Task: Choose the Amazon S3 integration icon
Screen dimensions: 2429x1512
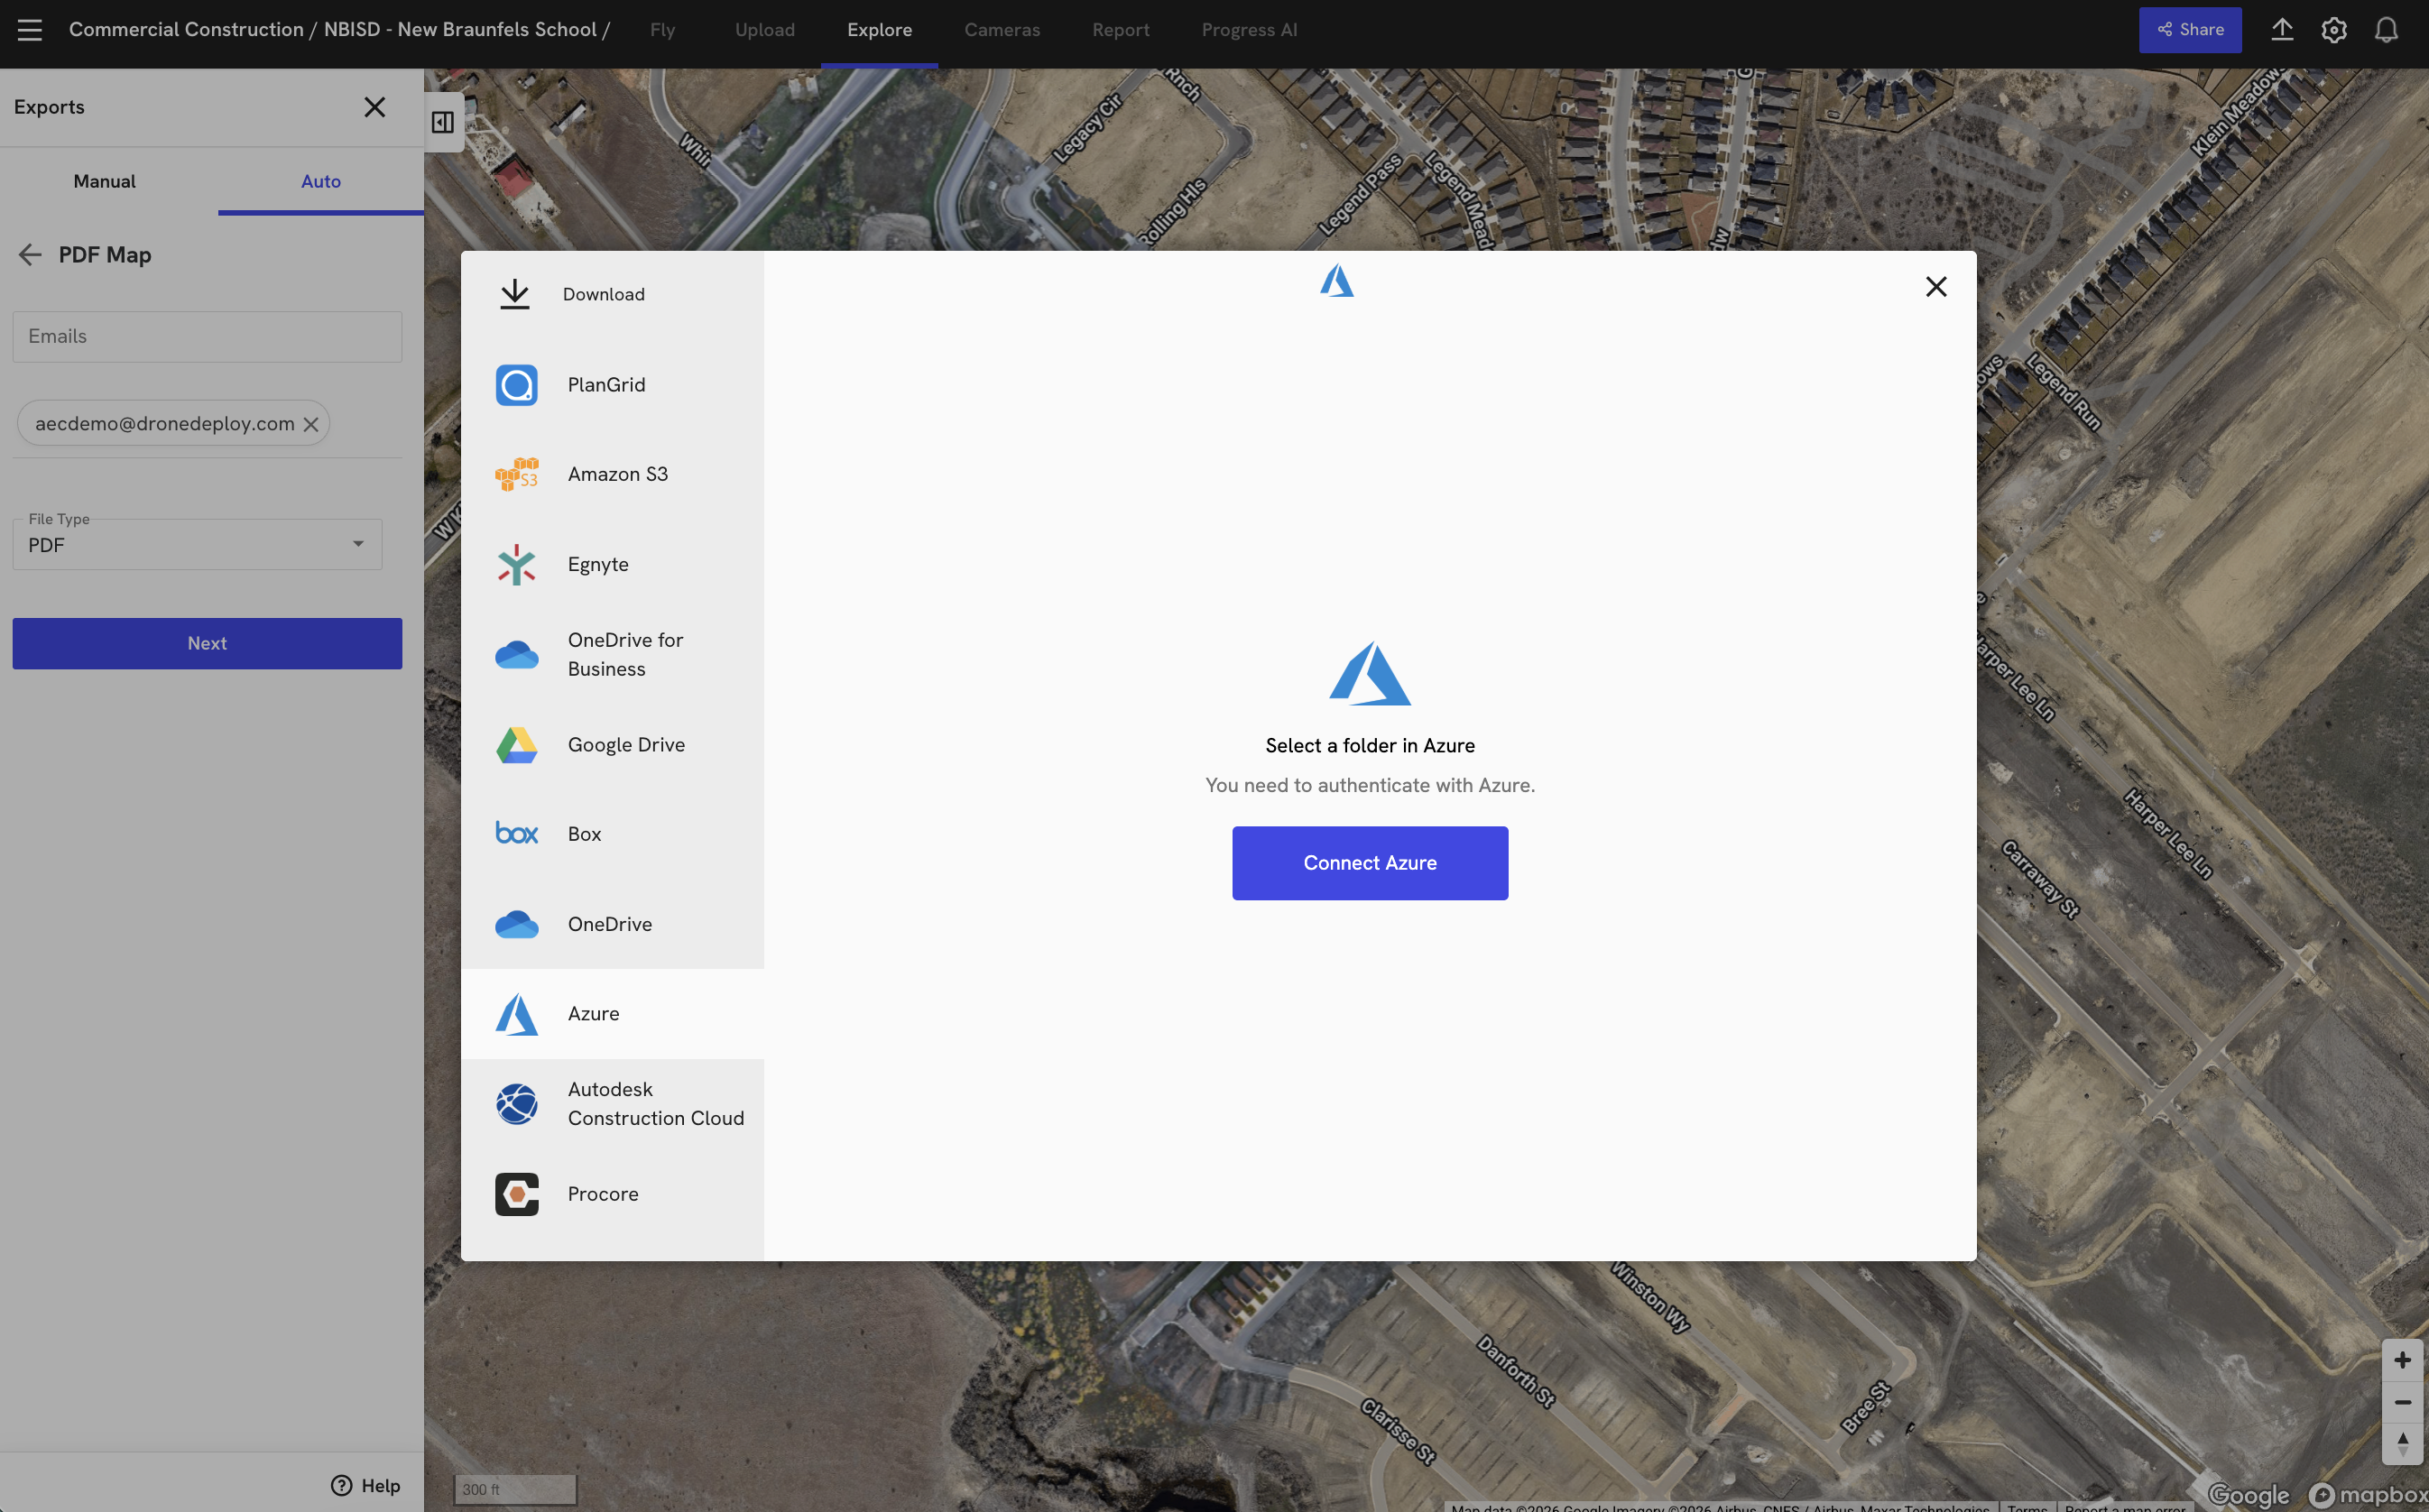Action: coord(516,474)
